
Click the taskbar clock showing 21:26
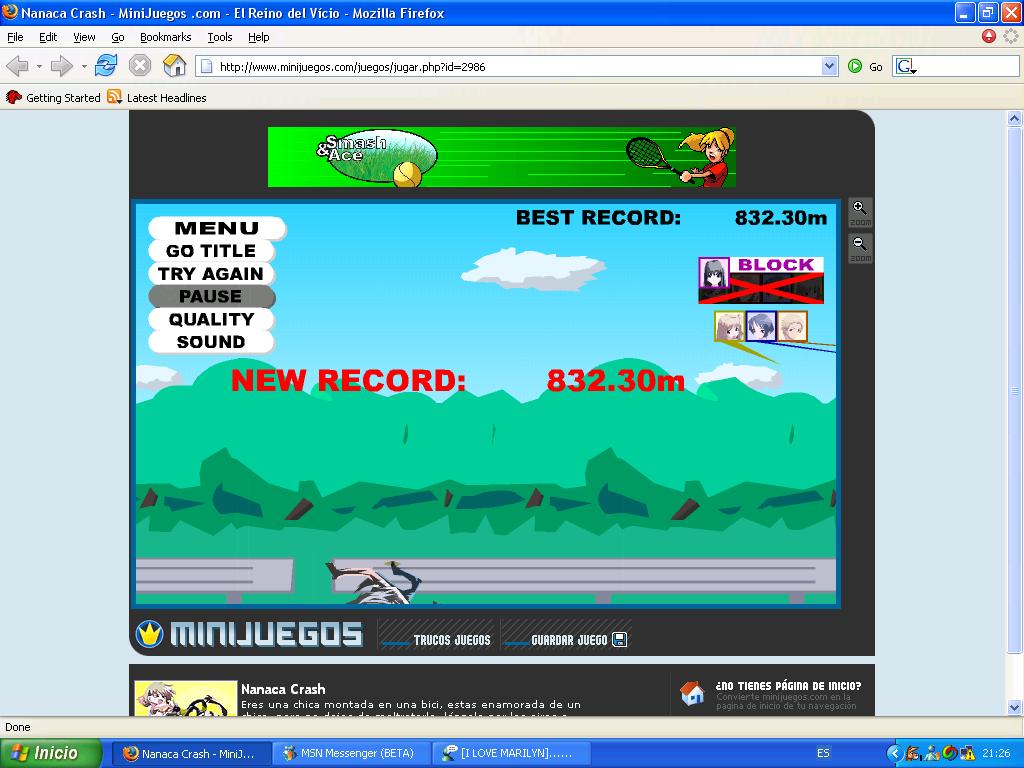tap(996, 753)
